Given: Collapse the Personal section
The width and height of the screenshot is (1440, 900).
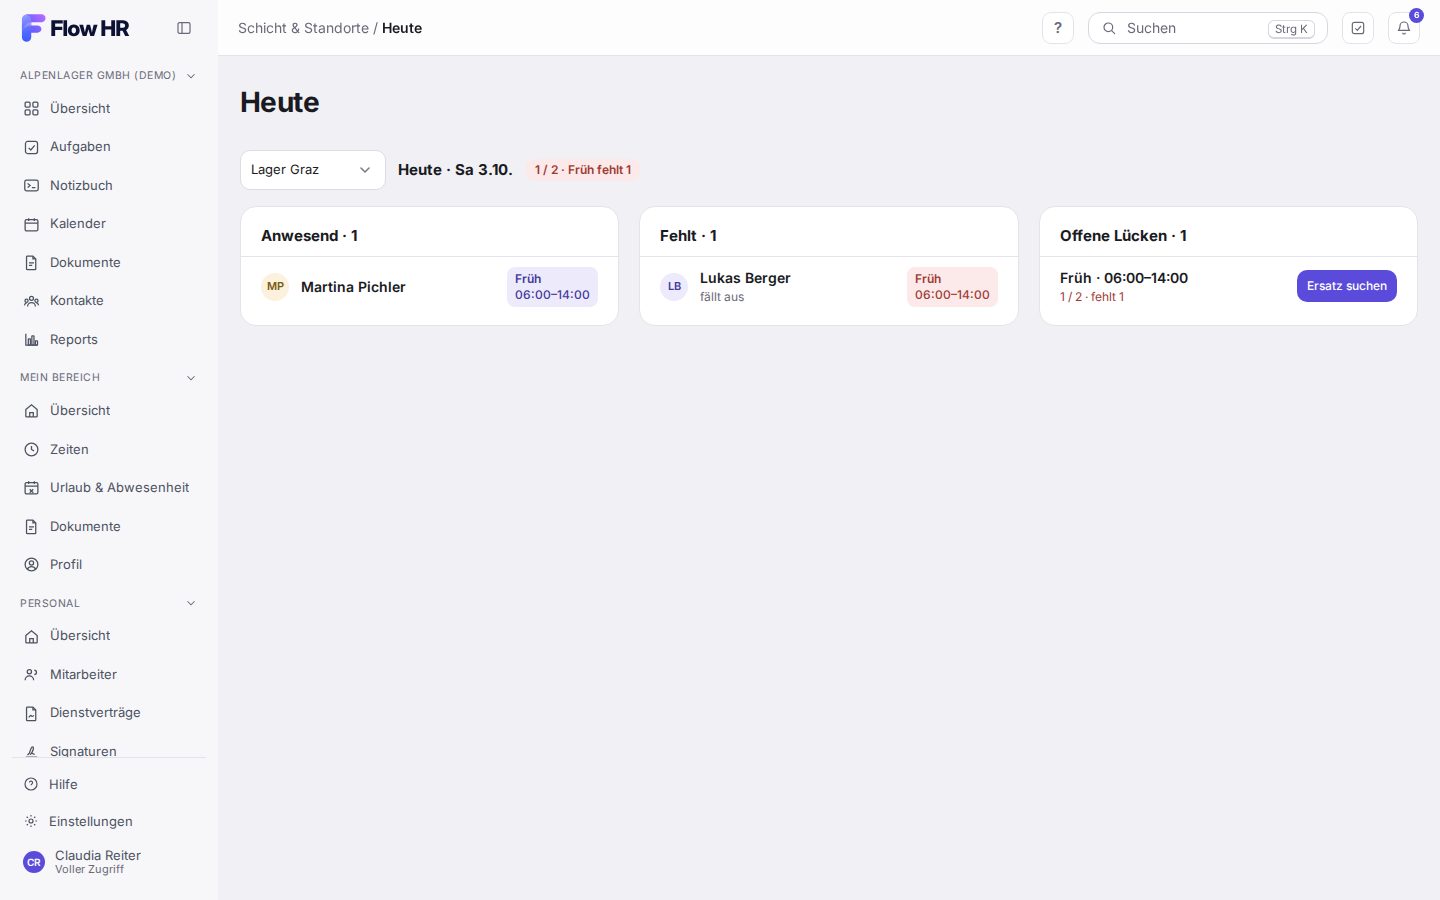Looking at the screenshot, I should tap(108, 603).
